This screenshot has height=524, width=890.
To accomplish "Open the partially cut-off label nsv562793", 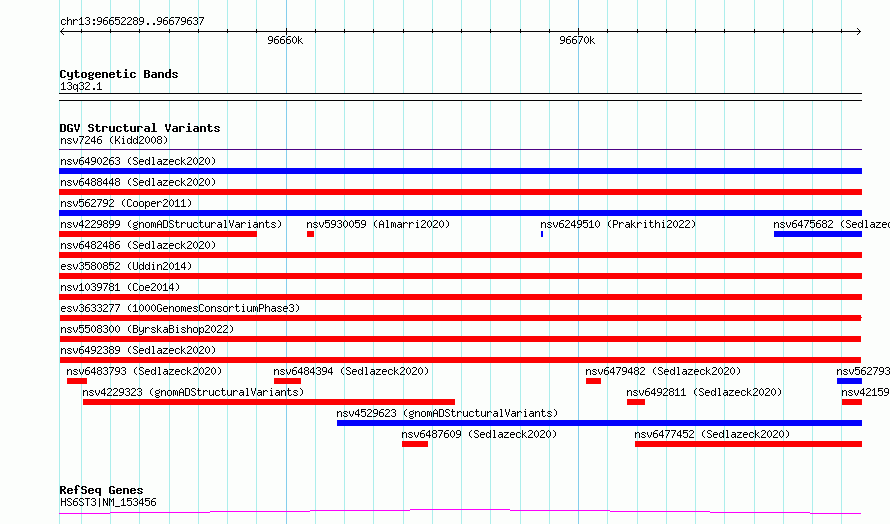I will click(x=863, y=371).
